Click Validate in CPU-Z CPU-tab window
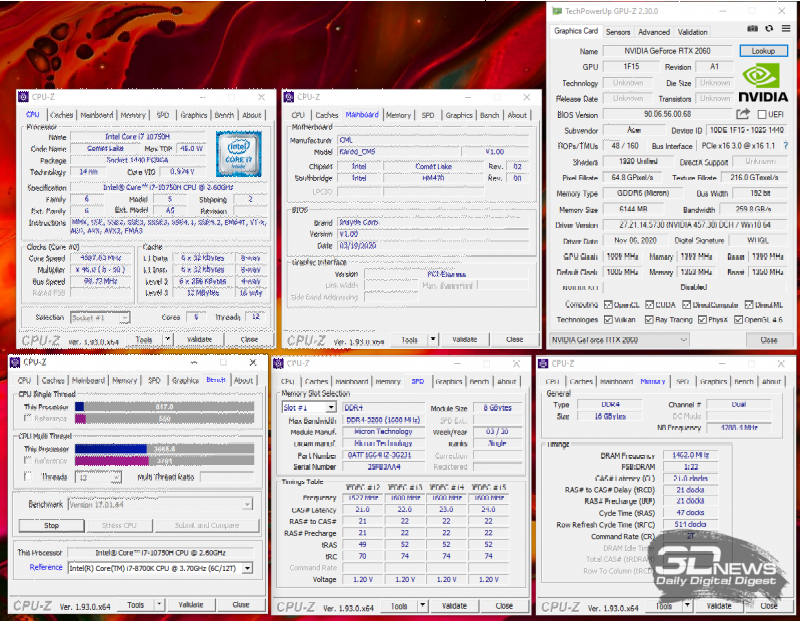Image resolution: width=800 pixels, height=621 pixels. (x=199, y=339)
